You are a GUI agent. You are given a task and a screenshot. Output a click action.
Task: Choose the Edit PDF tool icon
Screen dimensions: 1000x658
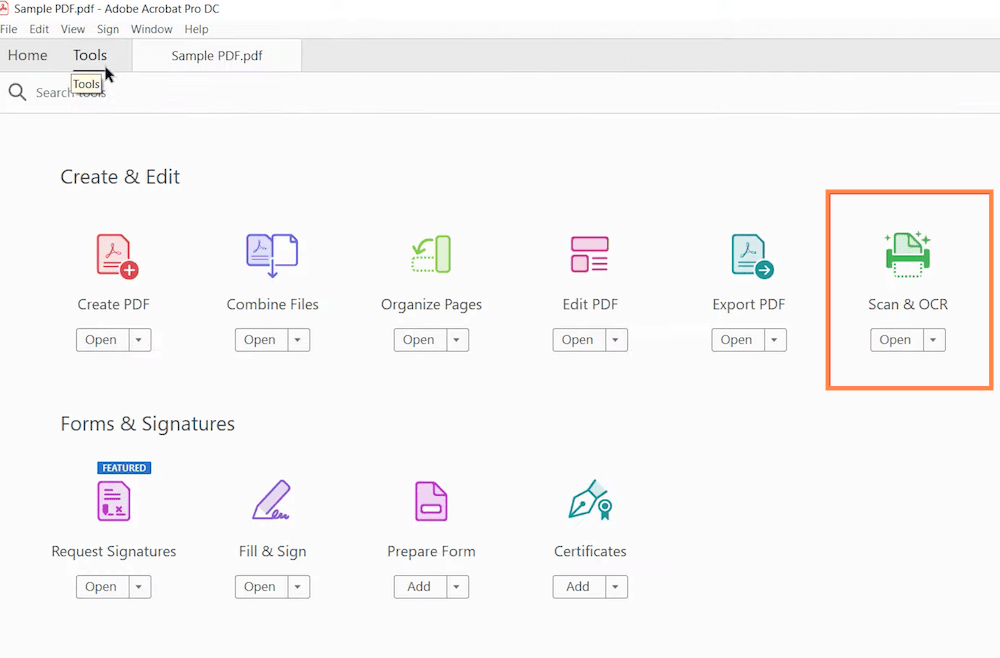pyautogui.click(x=589, y=255)
